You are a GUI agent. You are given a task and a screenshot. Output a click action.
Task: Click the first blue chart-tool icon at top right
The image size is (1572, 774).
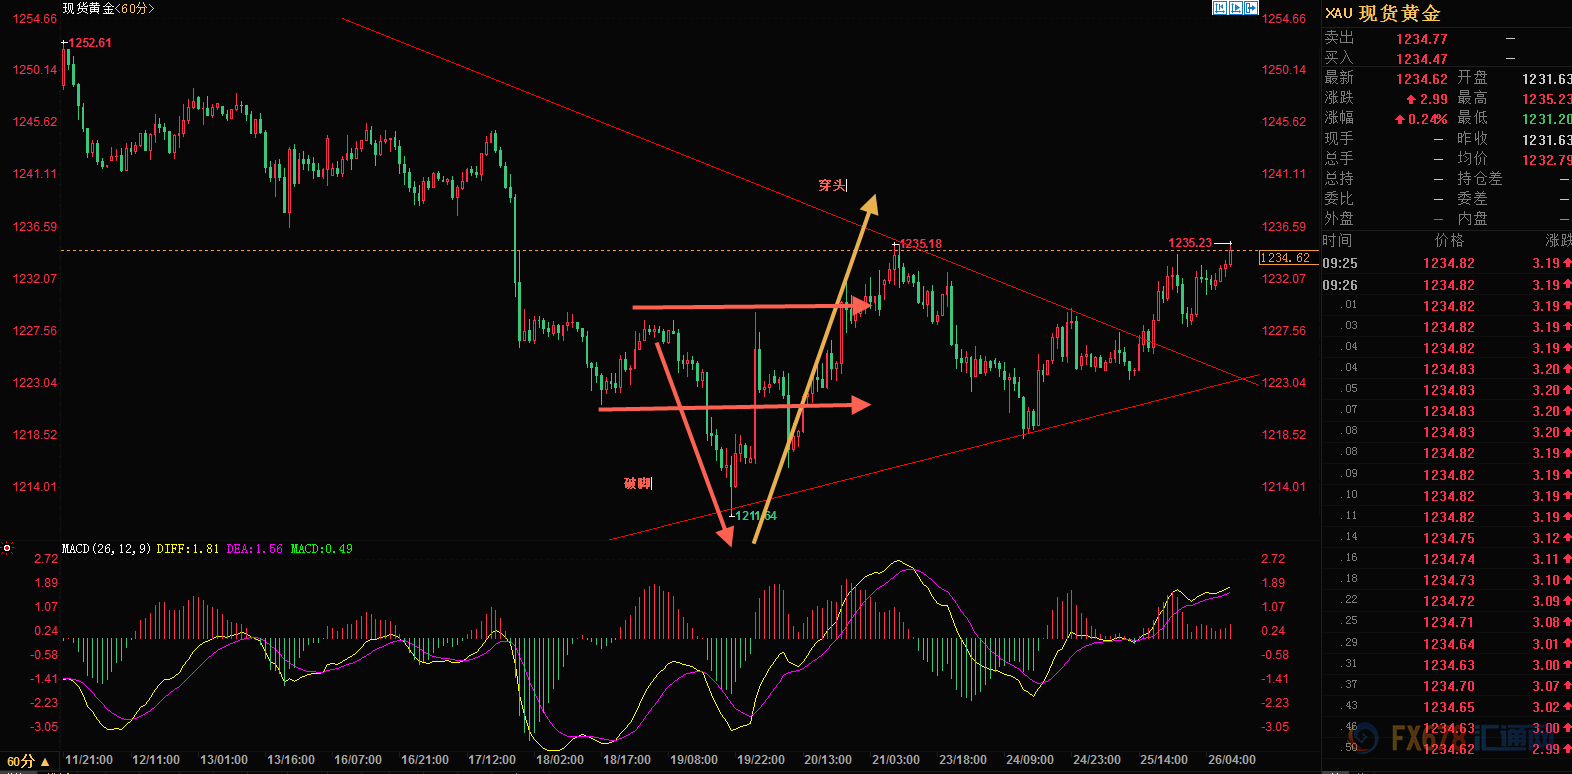1220,8
